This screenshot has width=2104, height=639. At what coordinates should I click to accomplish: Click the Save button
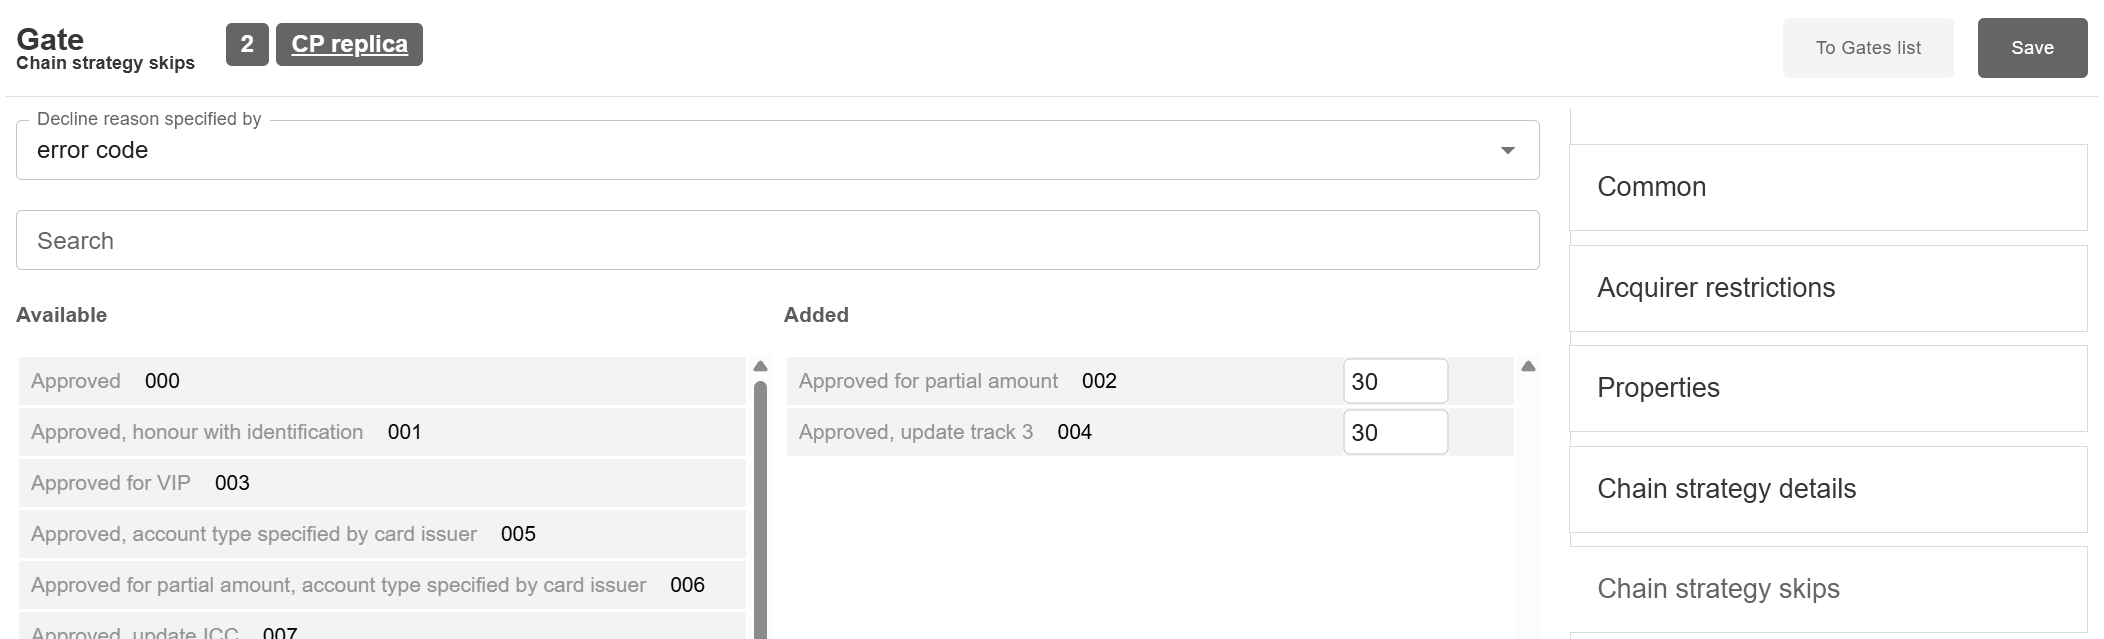pos(2032,48)
